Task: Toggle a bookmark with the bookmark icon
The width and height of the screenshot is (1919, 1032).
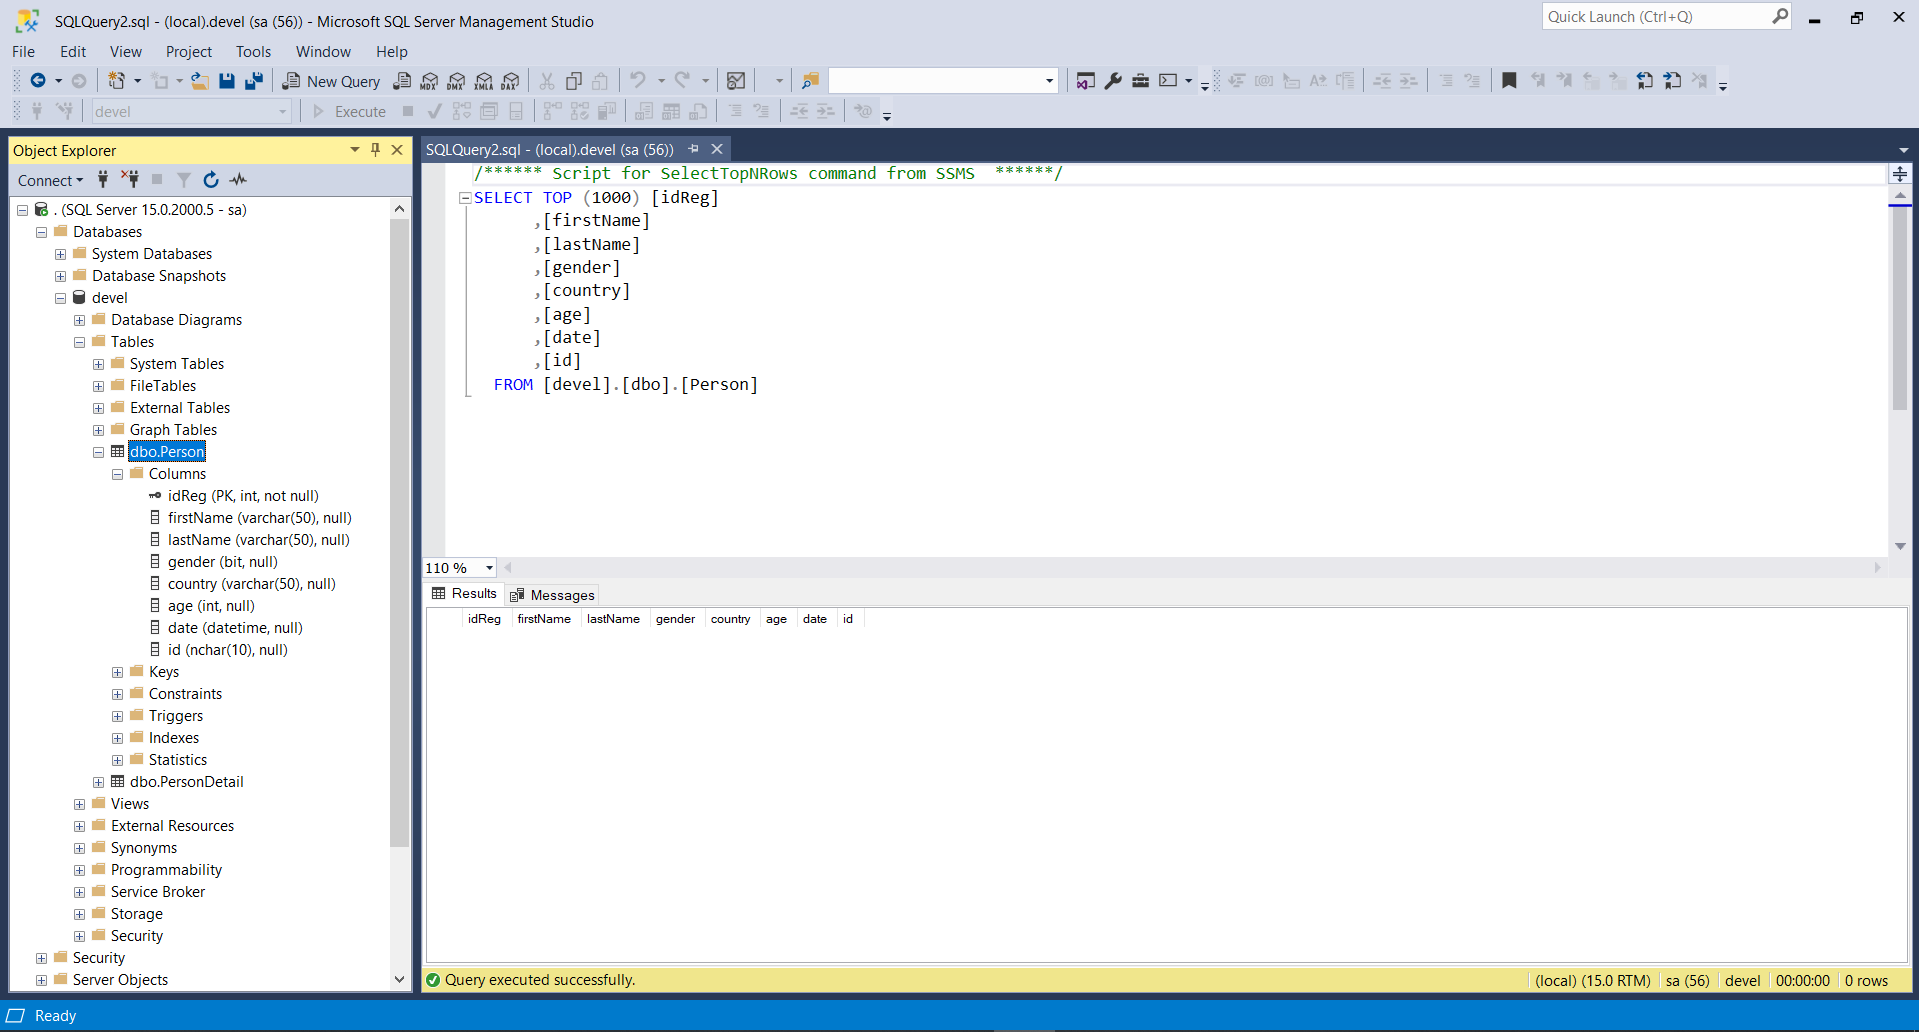Action: tap(1509, 81)
